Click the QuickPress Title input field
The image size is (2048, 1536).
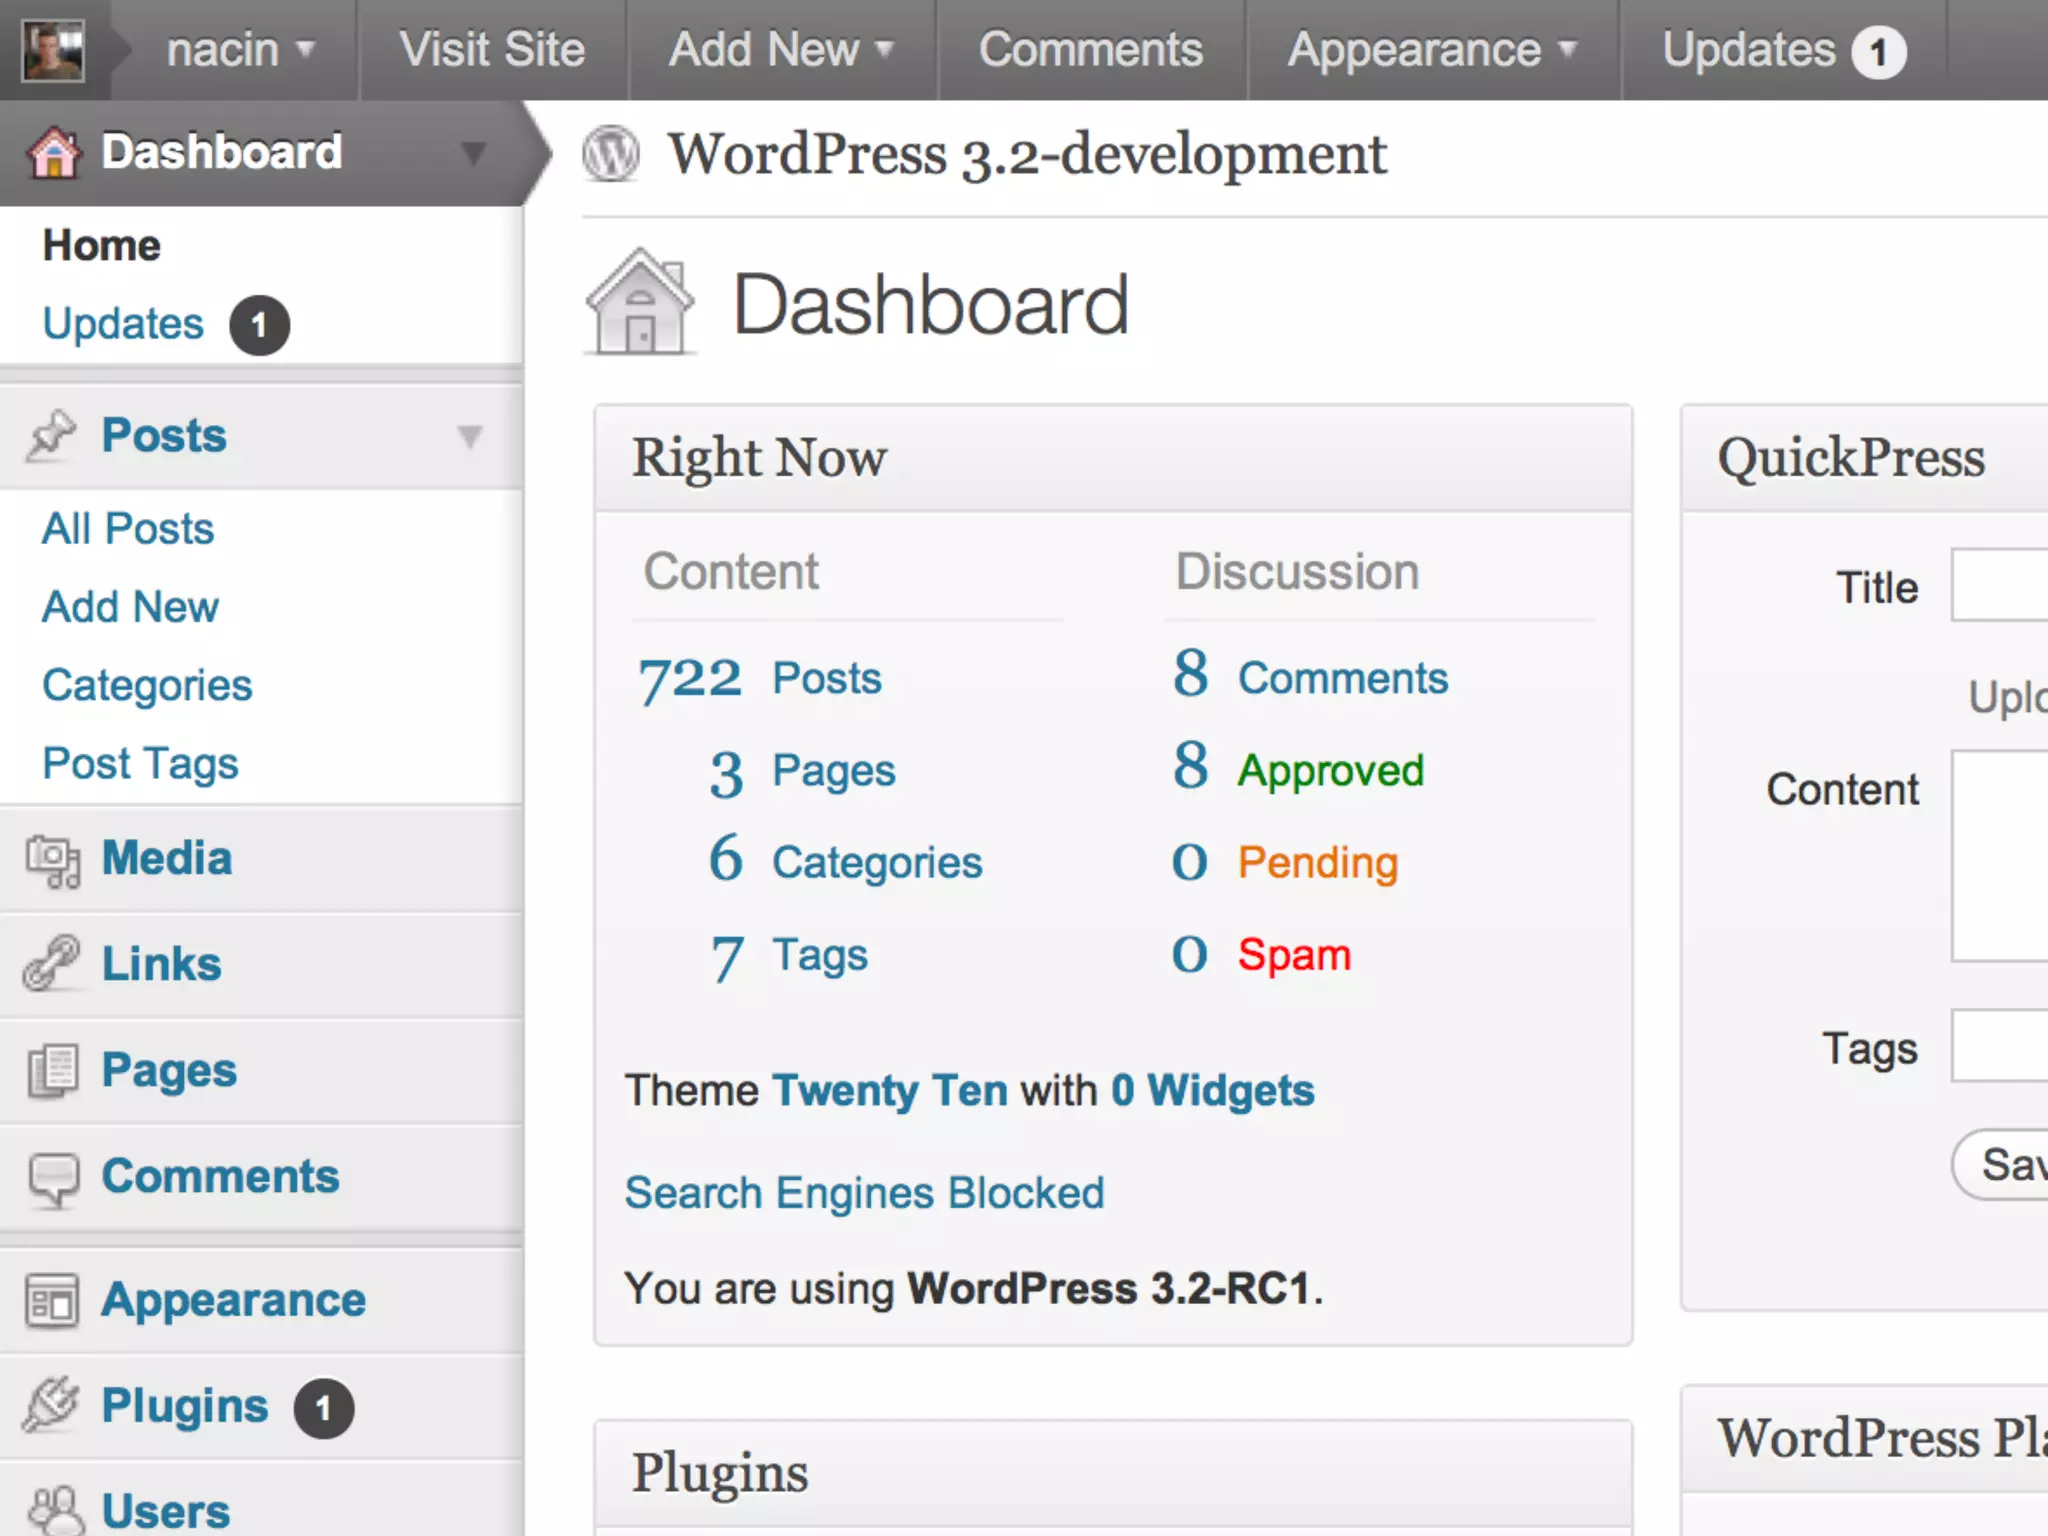tap(2000, 586)
